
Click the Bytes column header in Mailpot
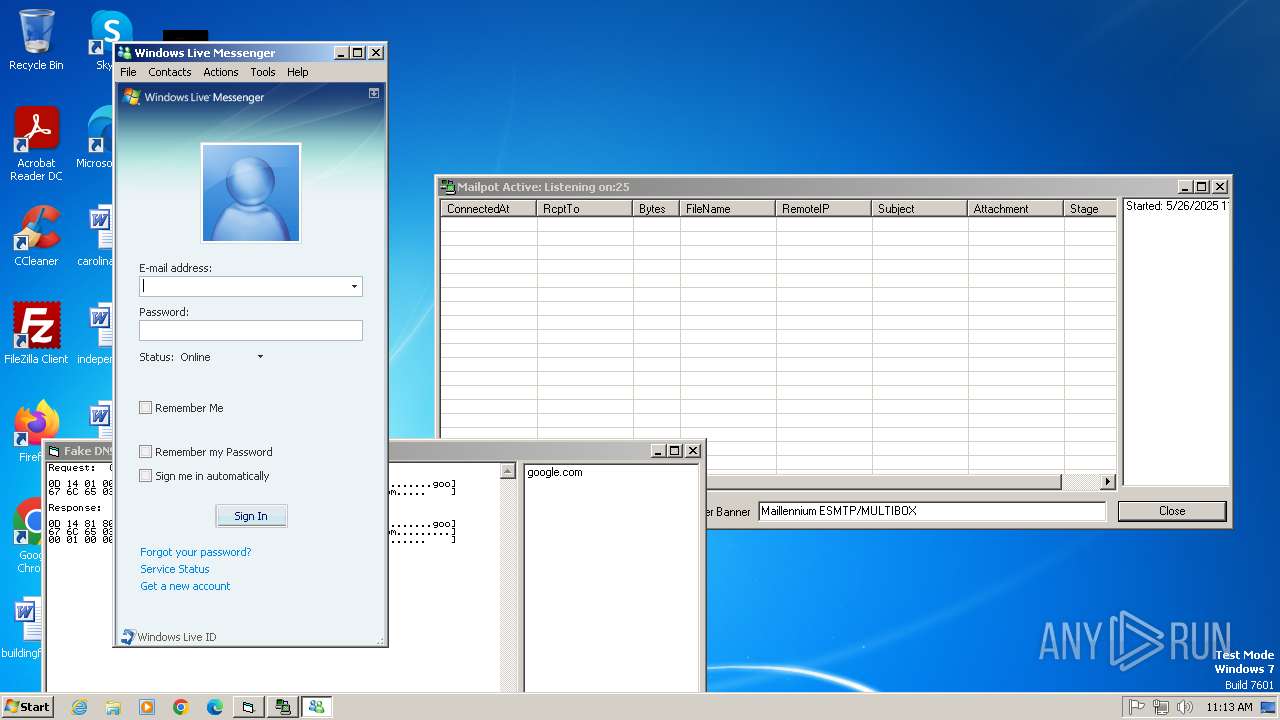tap(657, 209)
